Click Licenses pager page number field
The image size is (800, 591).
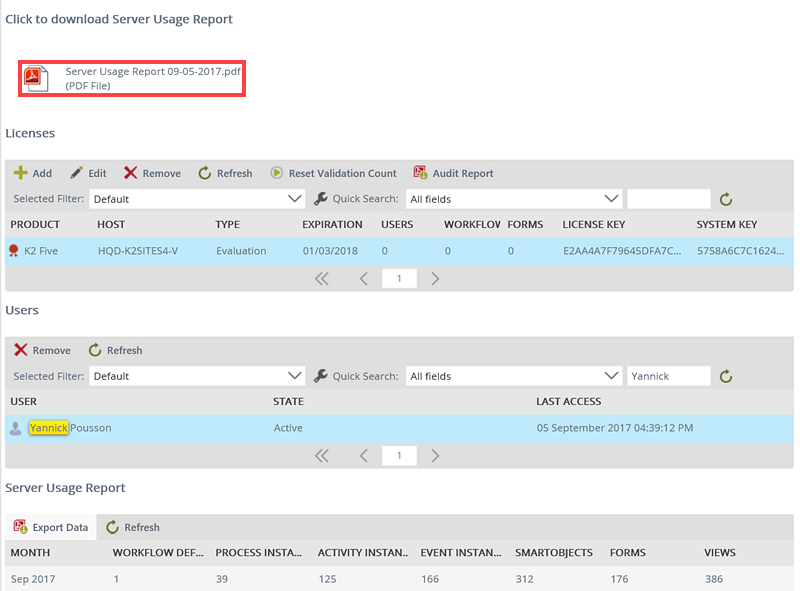(399, 279)
